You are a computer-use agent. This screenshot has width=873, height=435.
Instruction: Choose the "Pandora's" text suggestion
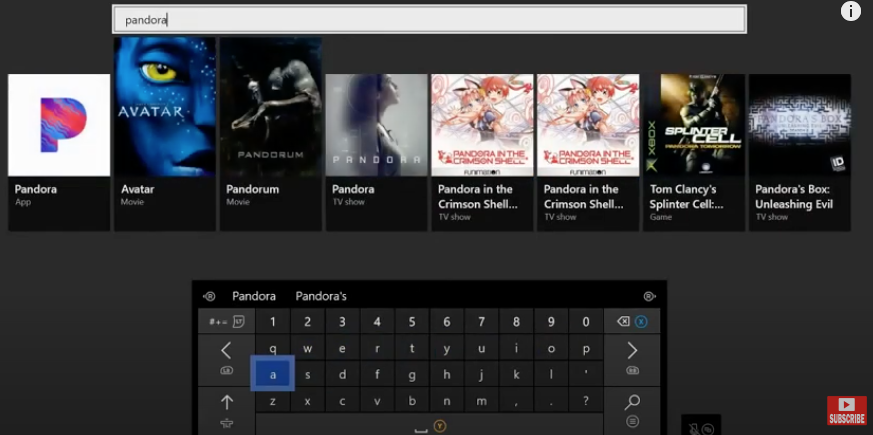pyautogui.click(x=321, y=296)
